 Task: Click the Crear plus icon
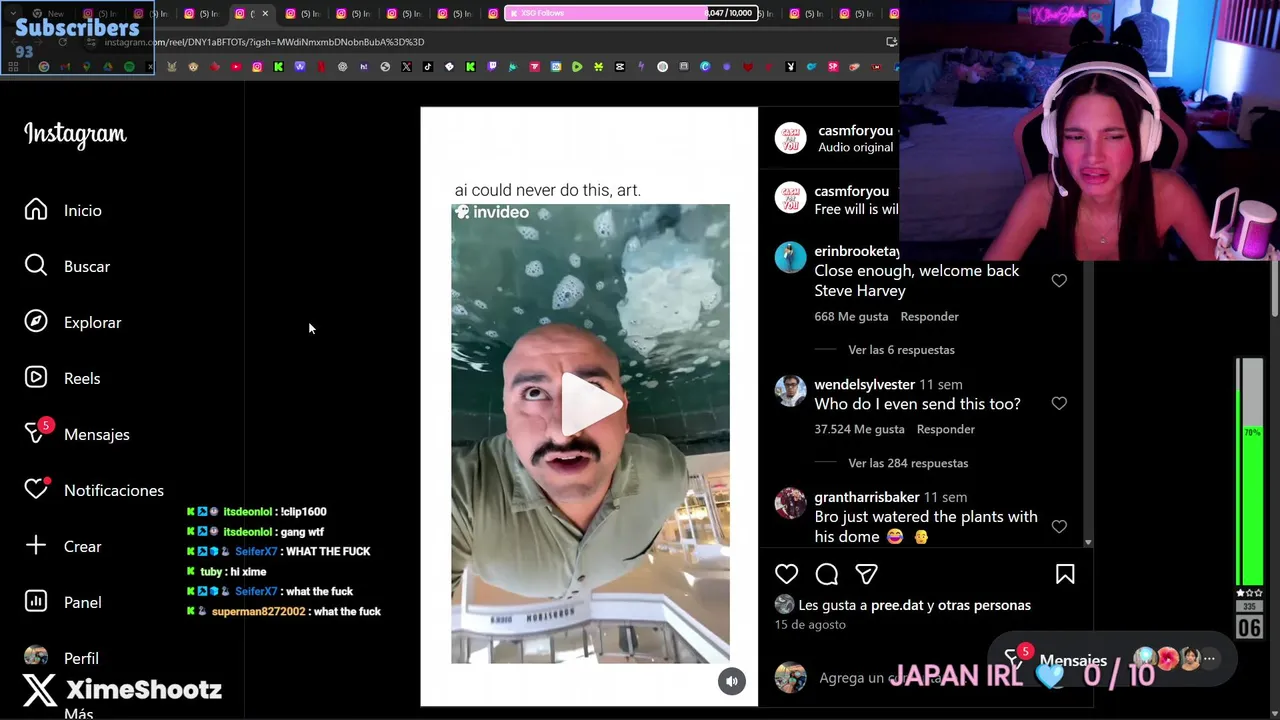pos(36,546)
